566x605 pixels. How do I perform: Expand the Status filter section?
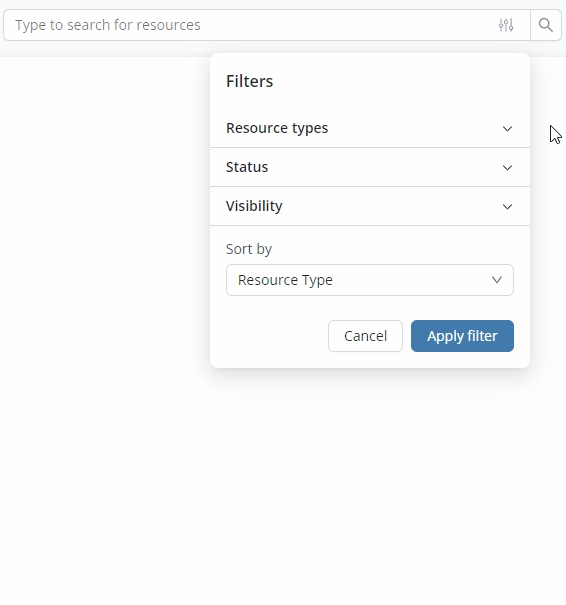click(370, 167)
